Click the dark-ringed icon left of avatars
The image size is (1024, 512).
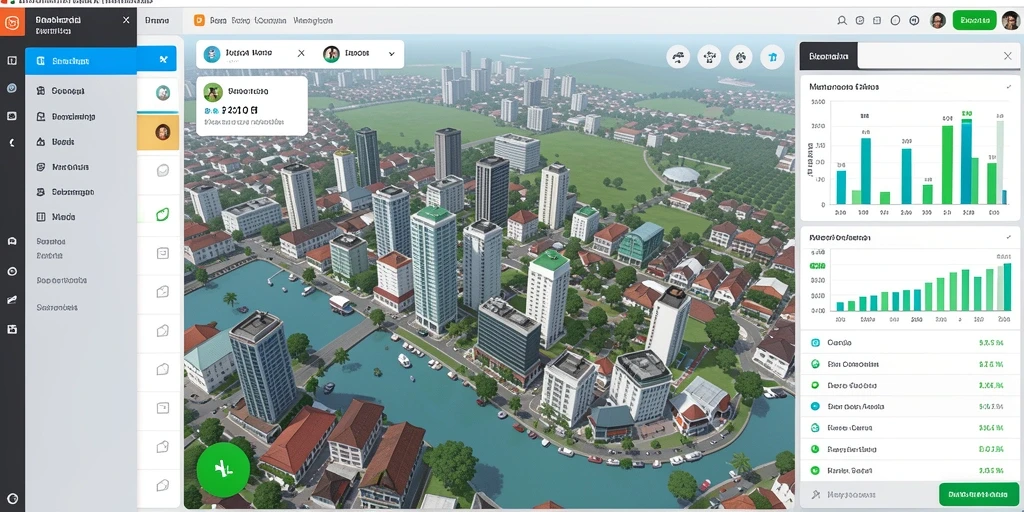(914, 21)
